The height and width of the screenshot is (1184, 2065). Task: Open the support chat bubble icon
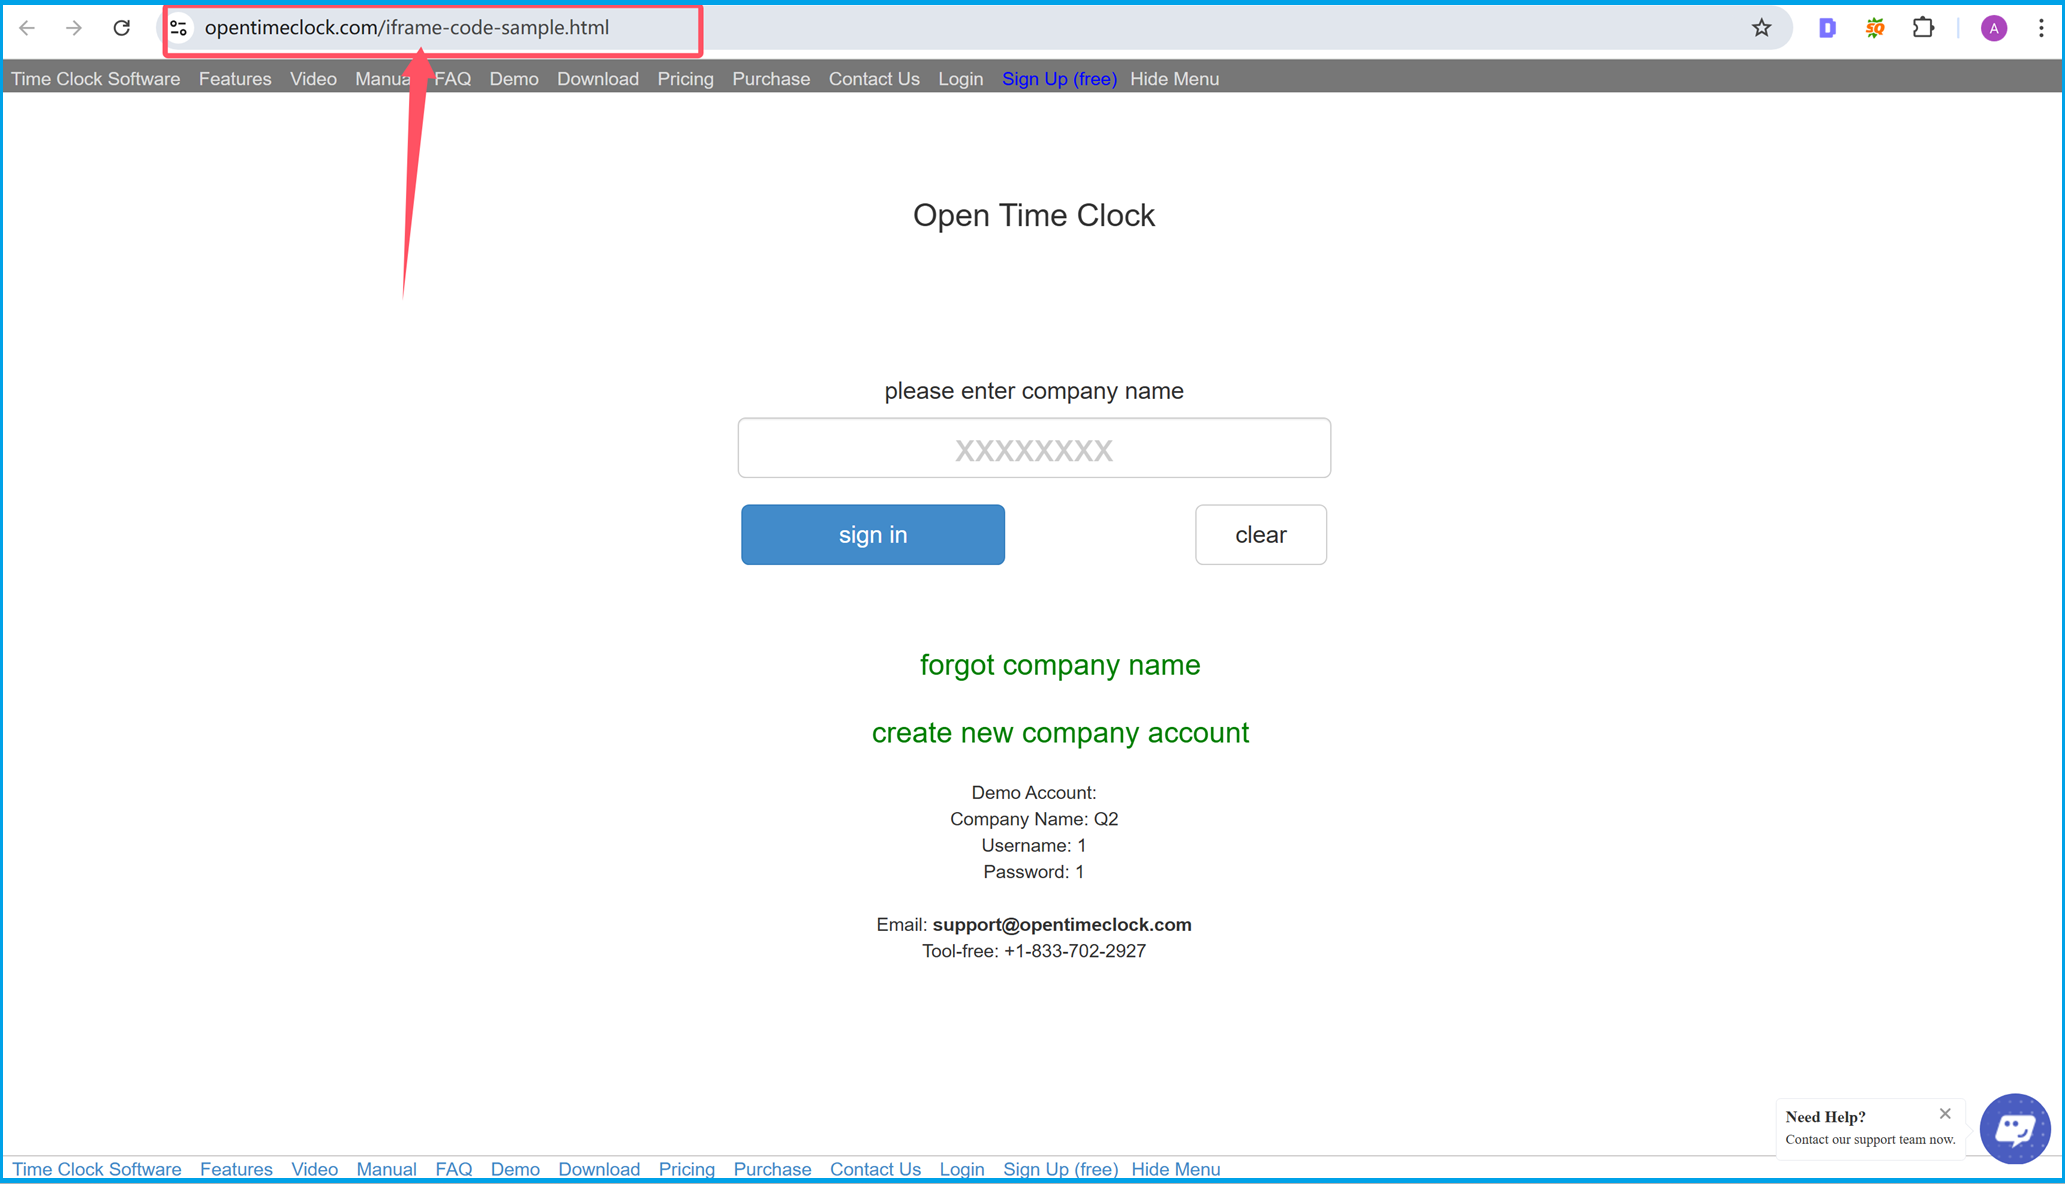pyautogui.click(x=2015, y=1129)
